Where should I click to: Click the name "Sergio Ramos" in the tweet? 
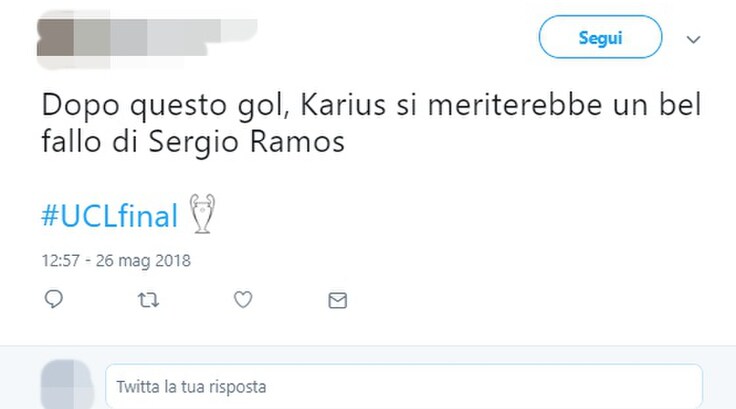246,141
